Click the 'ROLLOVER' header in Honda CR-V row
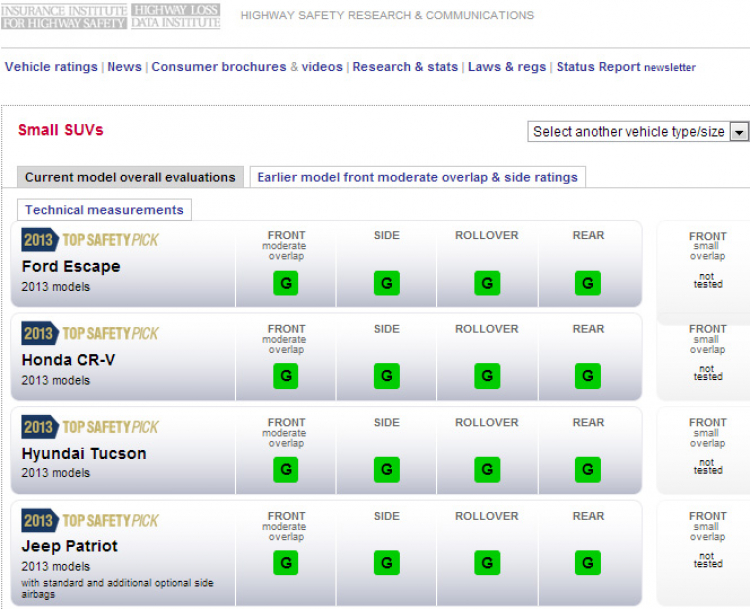The image size is (750, 609). click(x=486, y=329)
